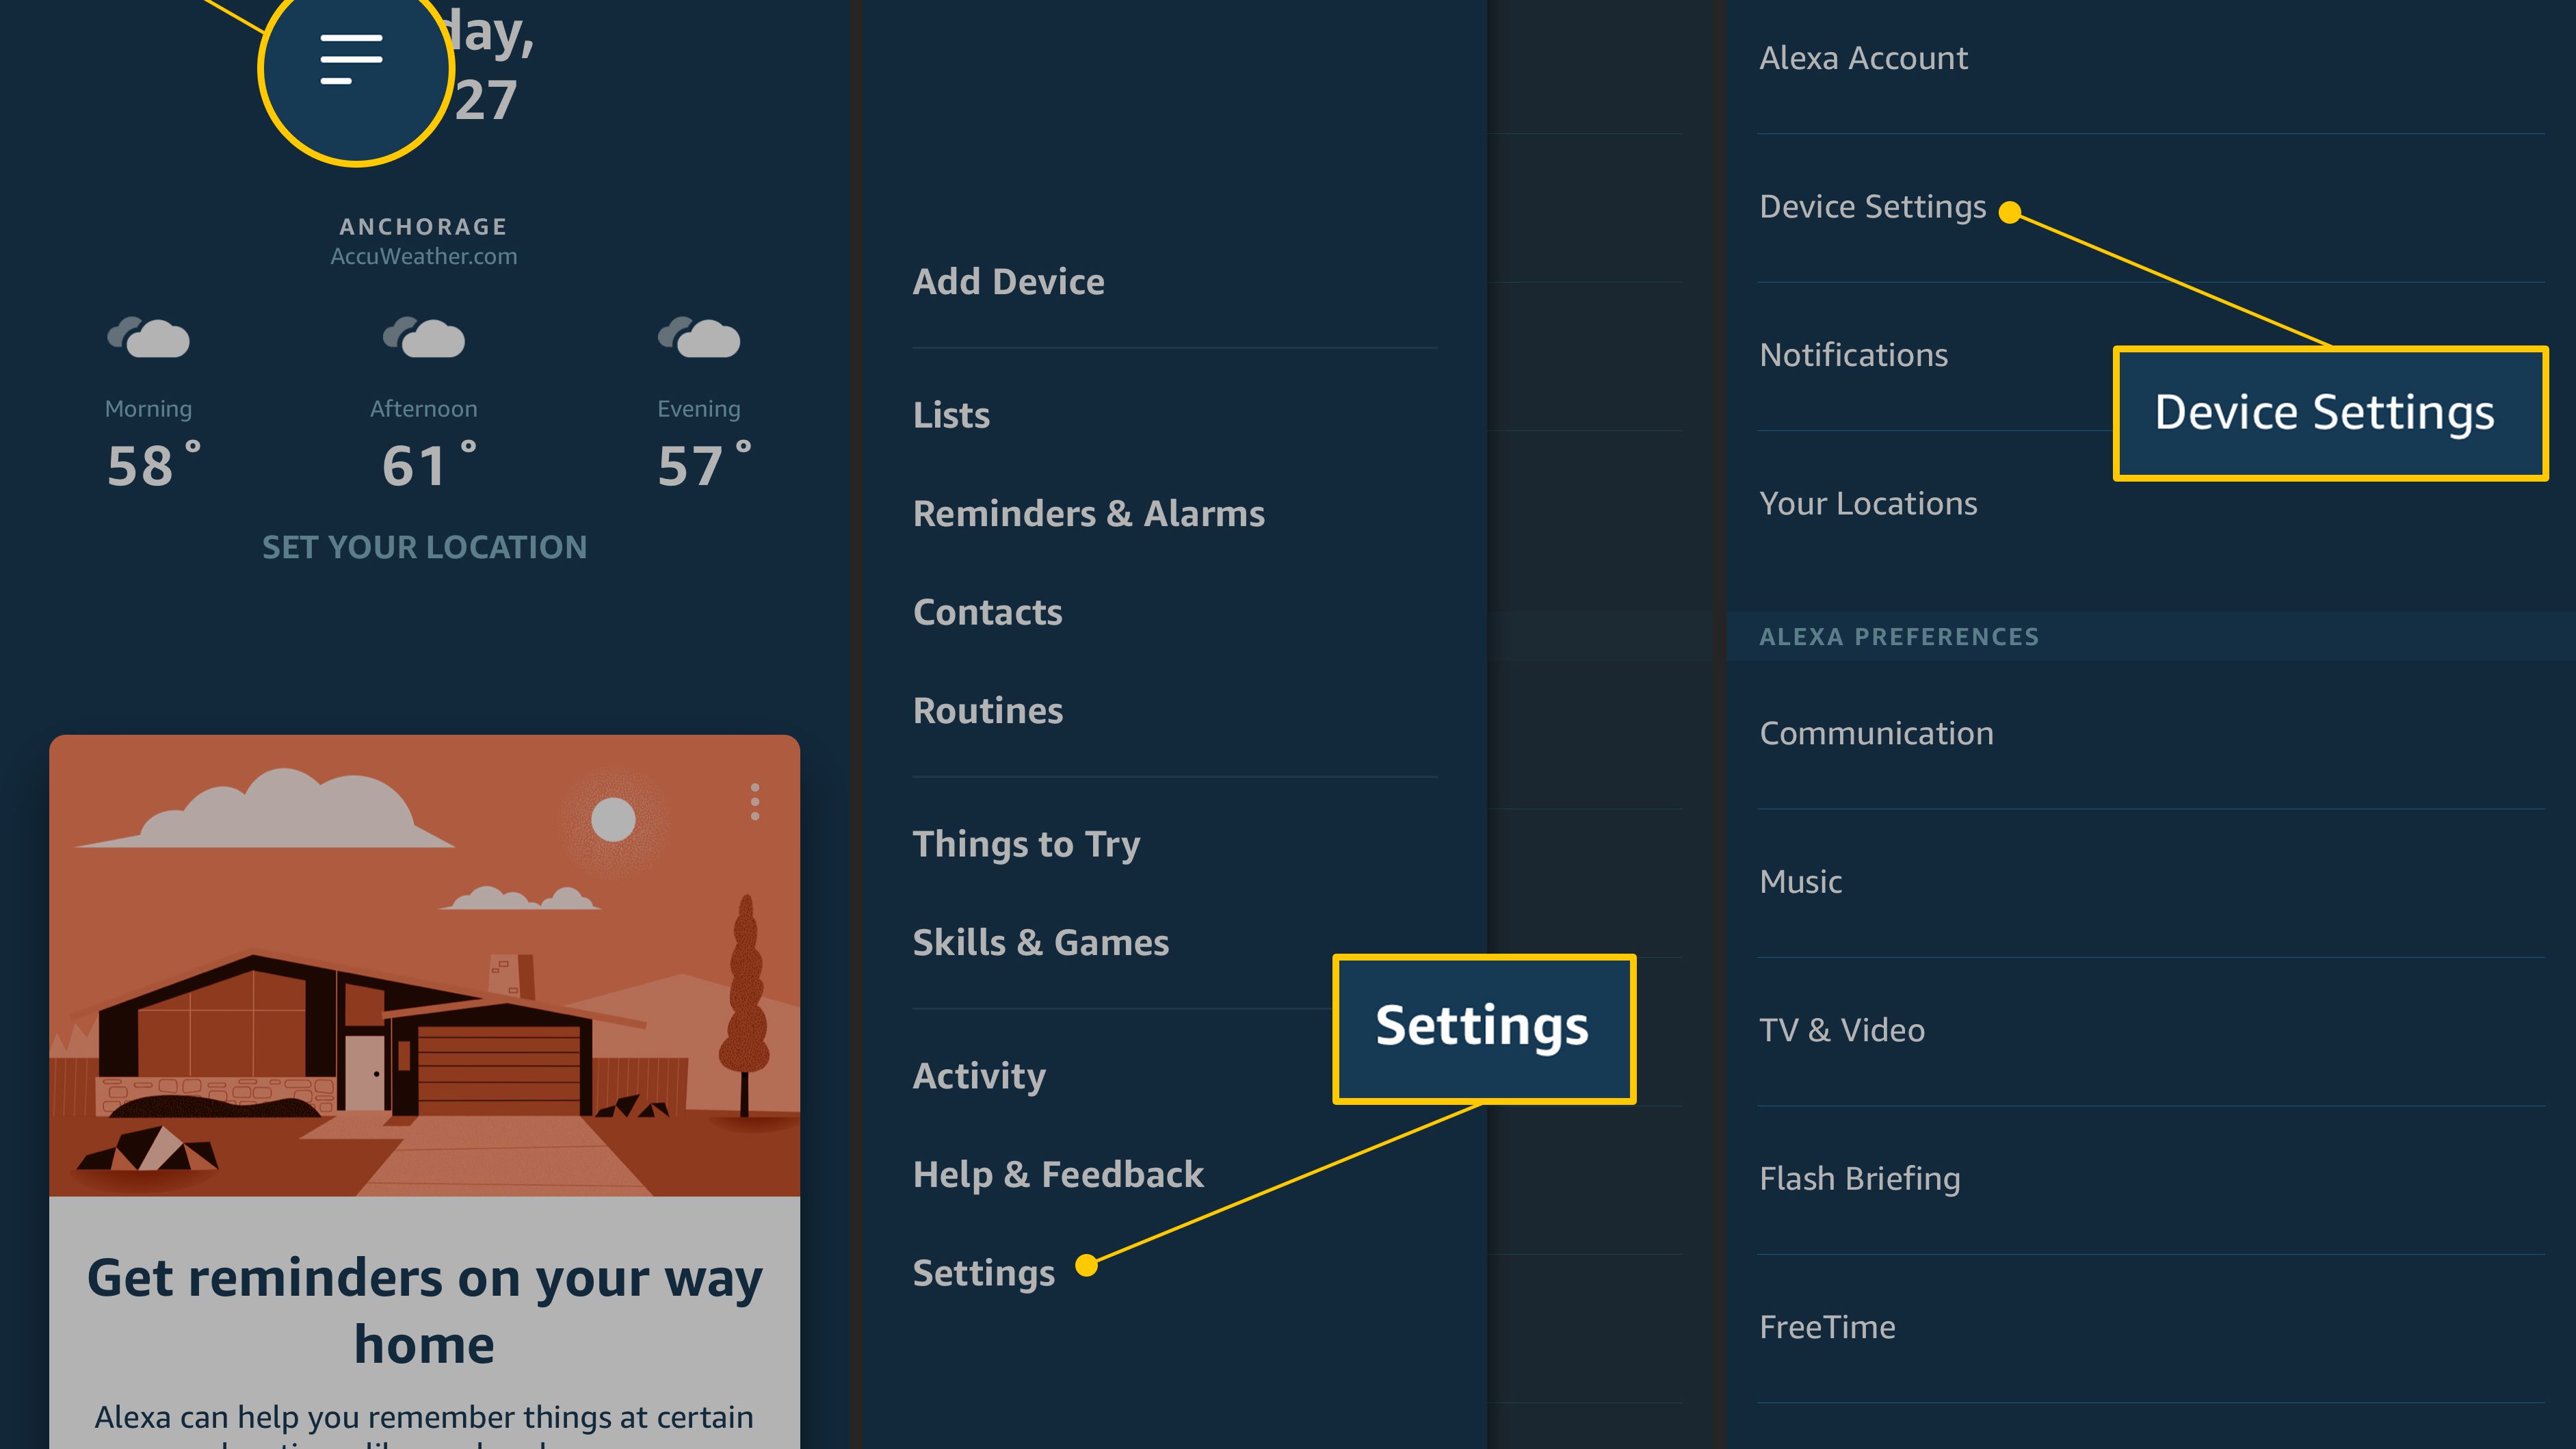Viewport: 2576px width, 1449px height.
Task: Tap the ANCHORAGE location label
Action: [424, 227]
